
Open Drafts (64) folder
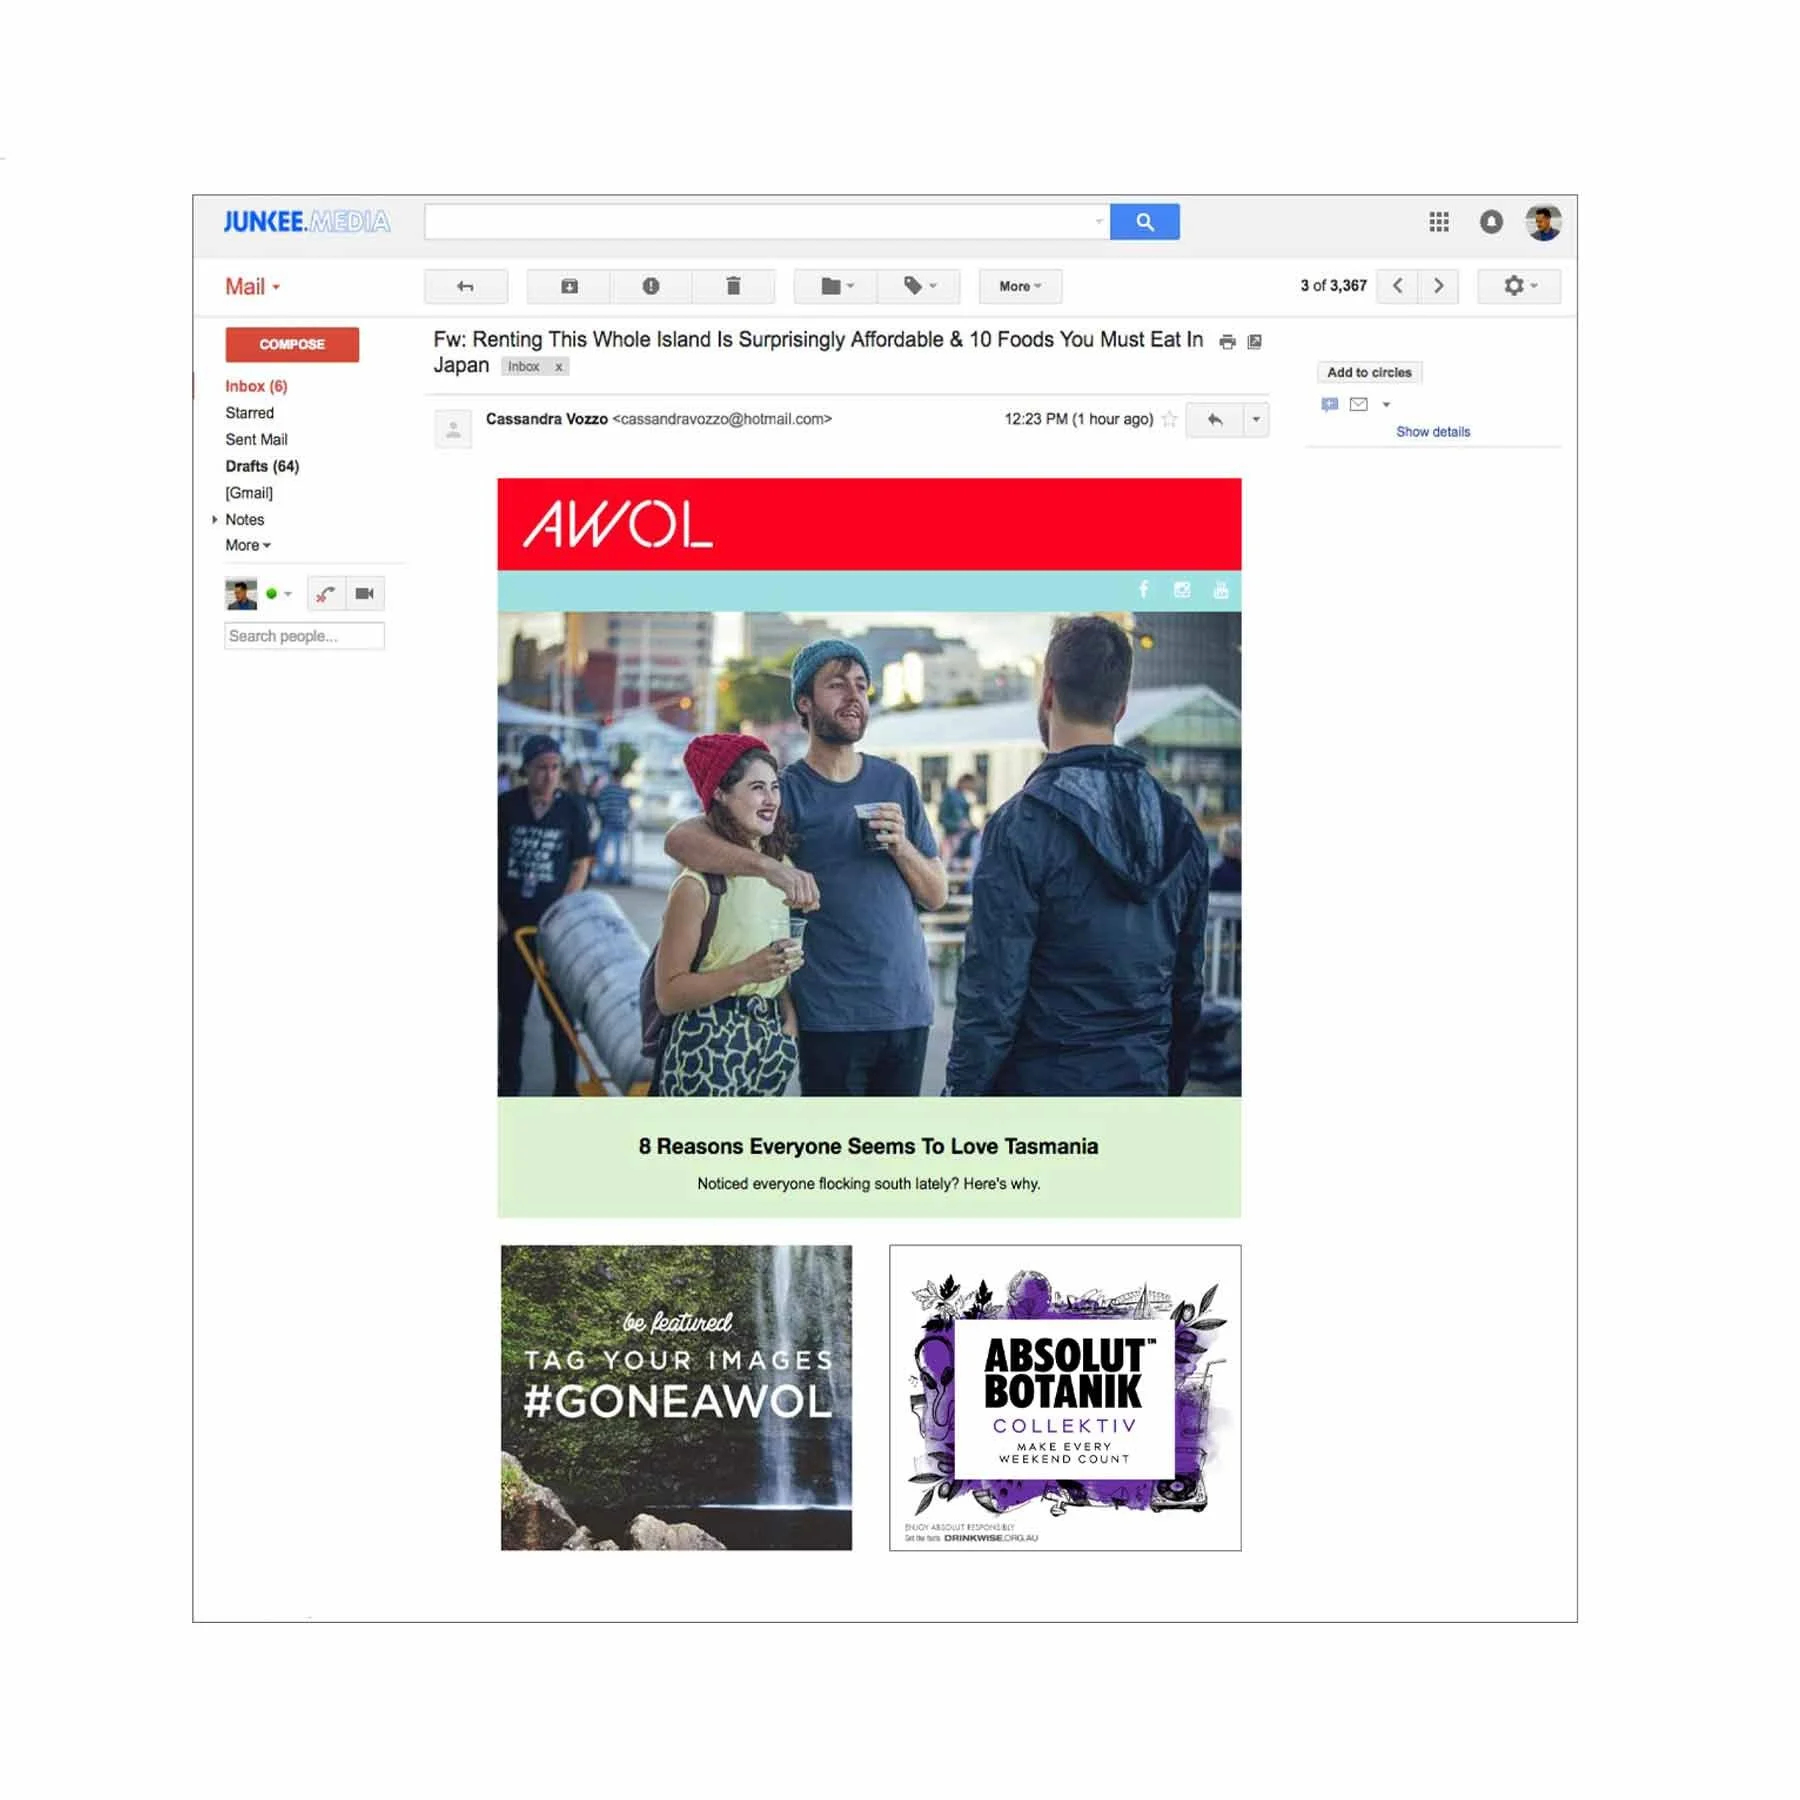click(x=262, y=466)
